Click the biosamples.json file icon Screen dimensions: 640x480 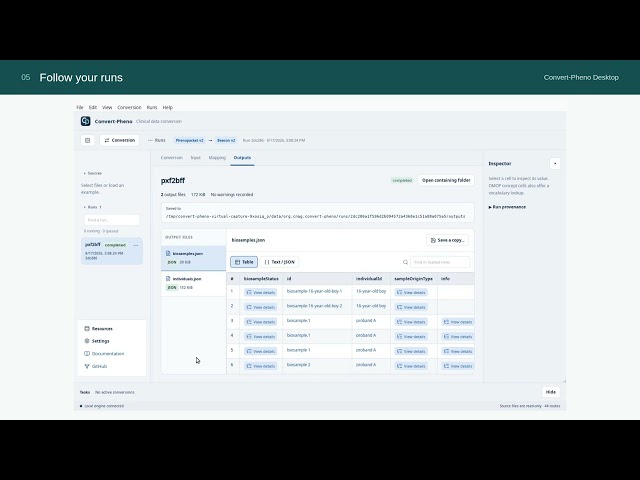point(168,253)
